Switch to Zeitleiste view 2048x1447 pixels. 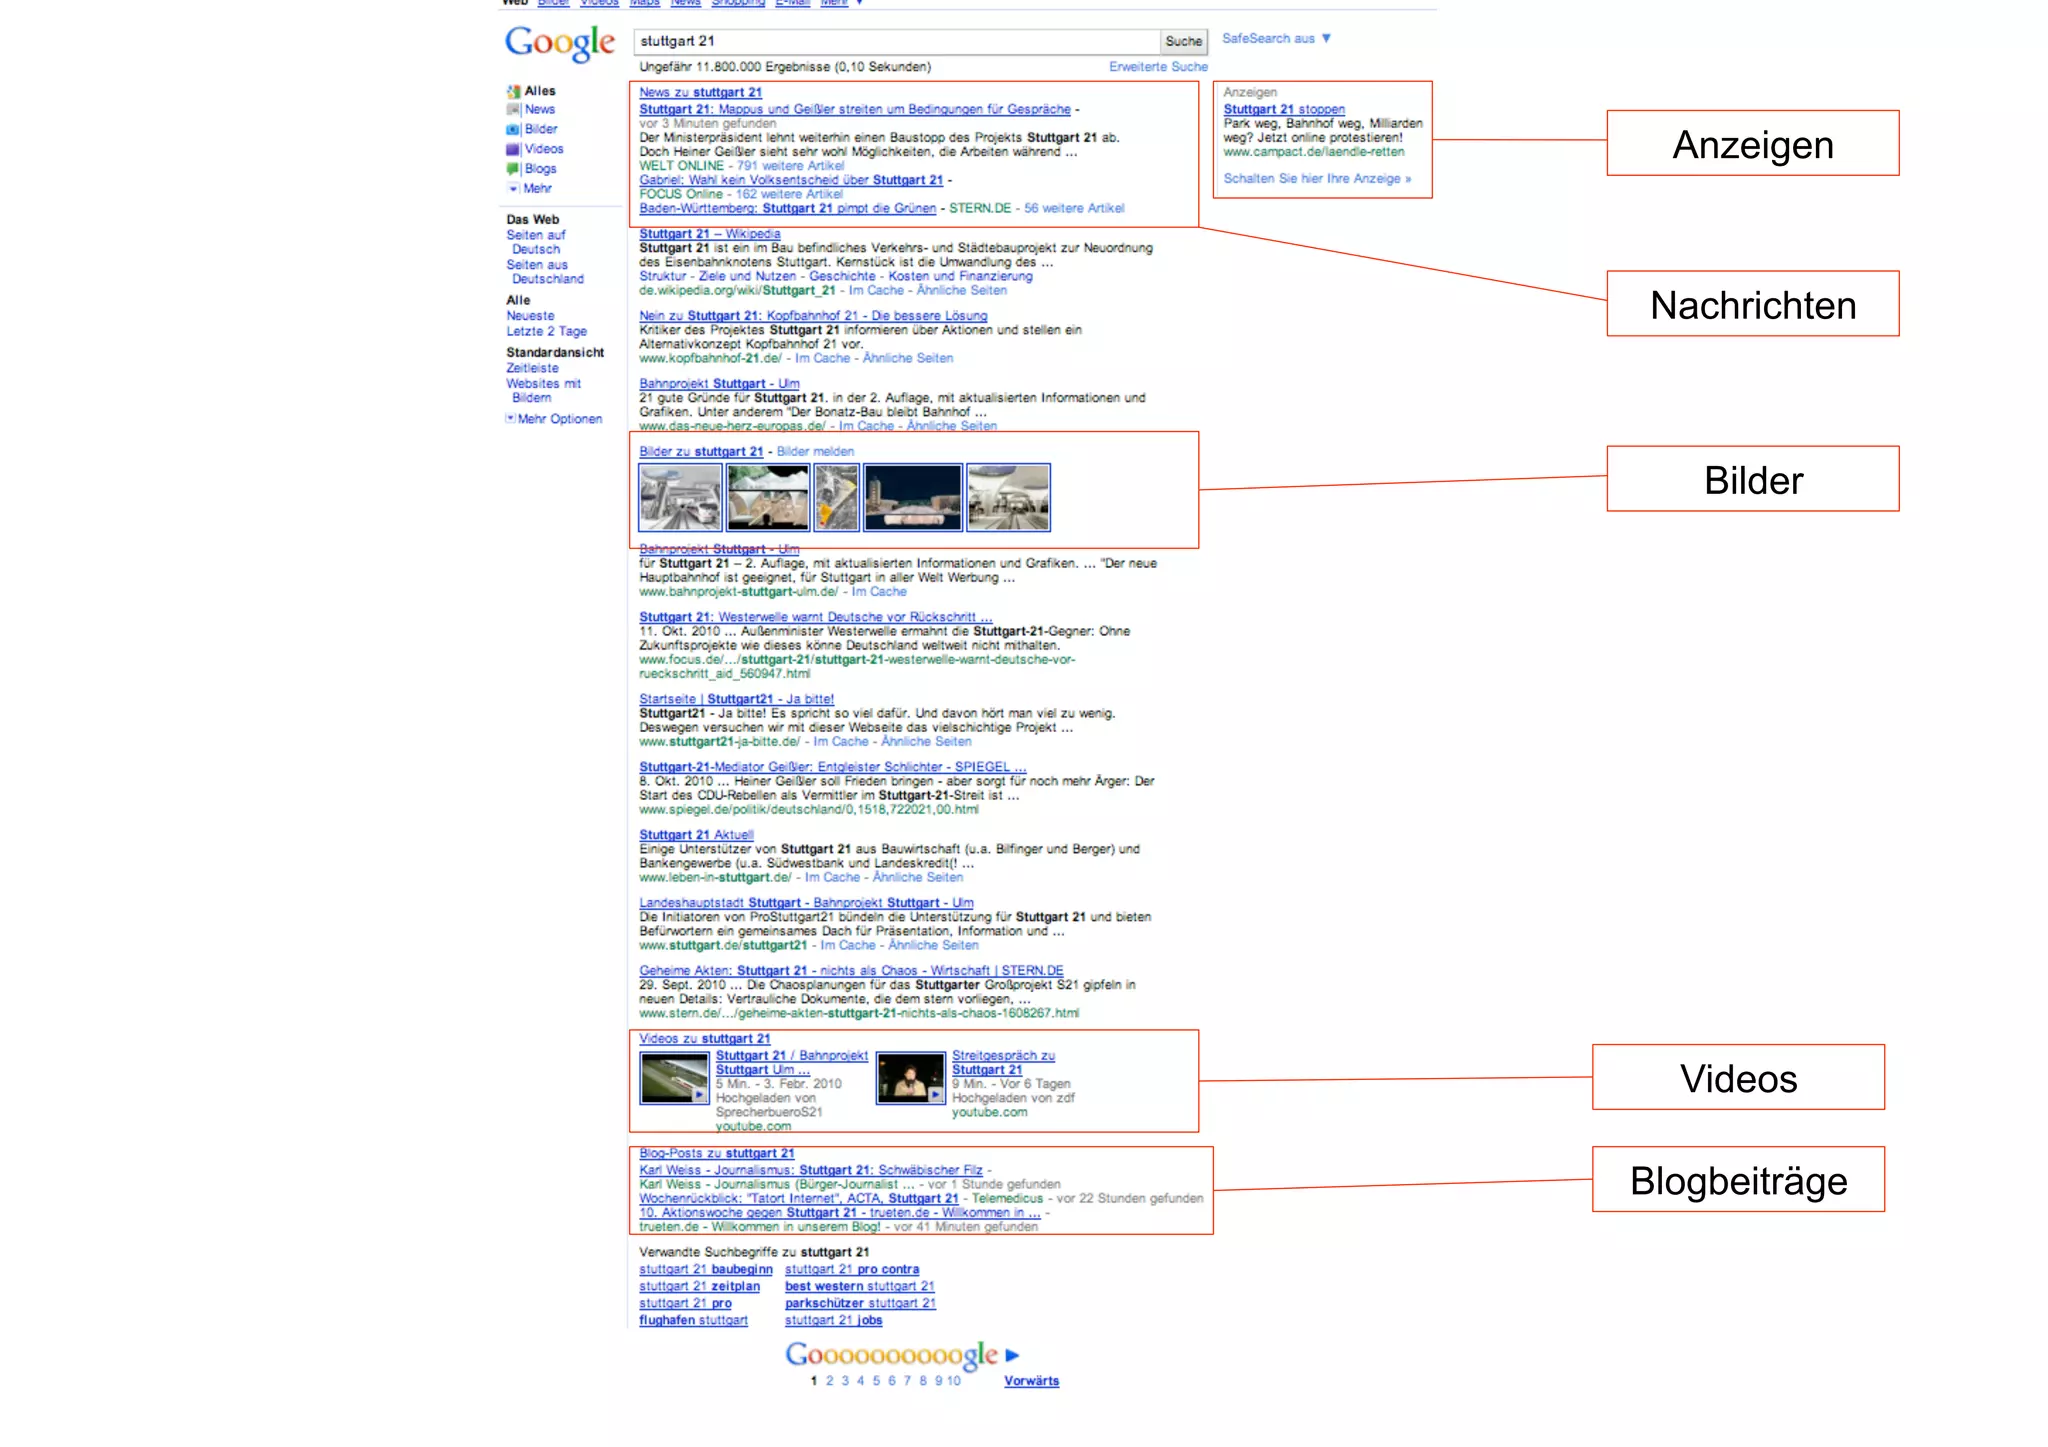click(532, 368)
